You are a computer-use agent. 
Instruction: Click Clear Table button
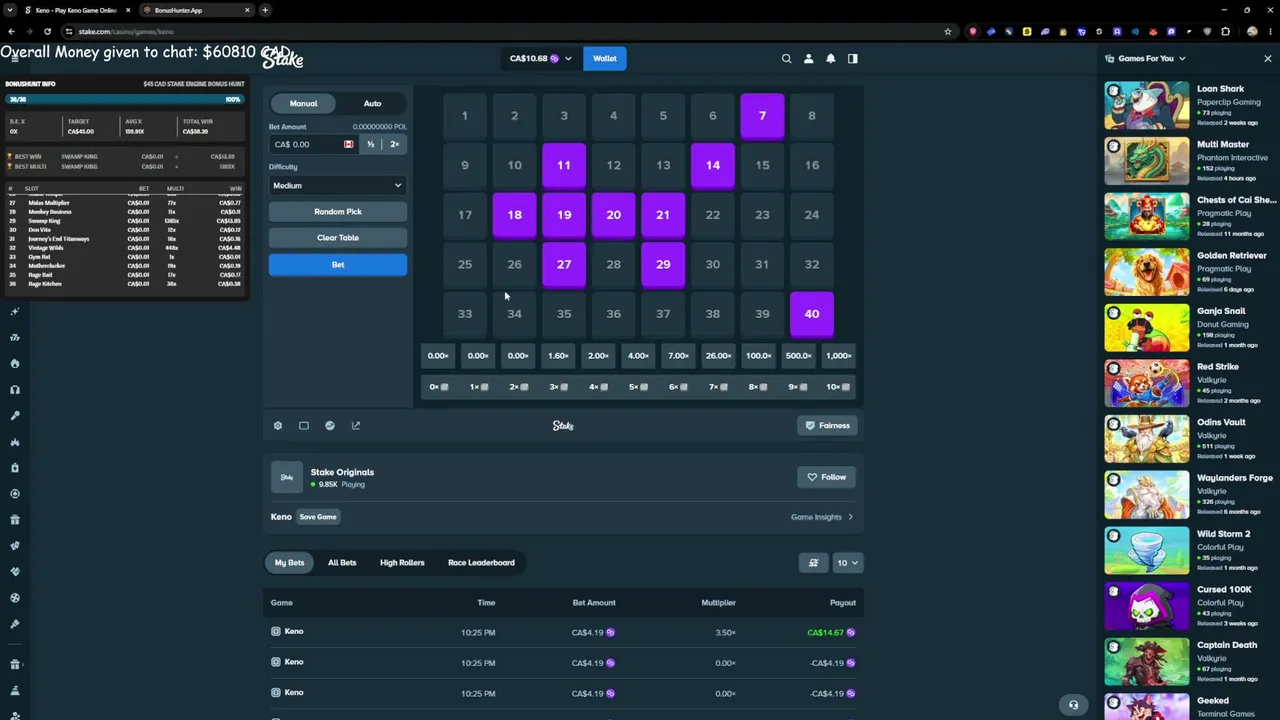(x=338, y=238)
